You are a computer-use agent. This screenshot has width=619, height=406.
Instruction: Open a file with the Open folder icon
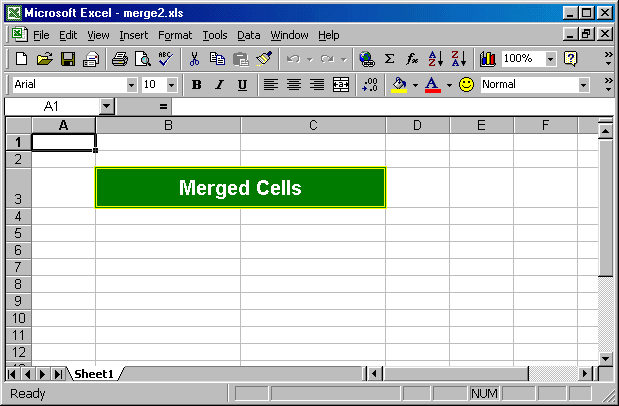point(45,59)
